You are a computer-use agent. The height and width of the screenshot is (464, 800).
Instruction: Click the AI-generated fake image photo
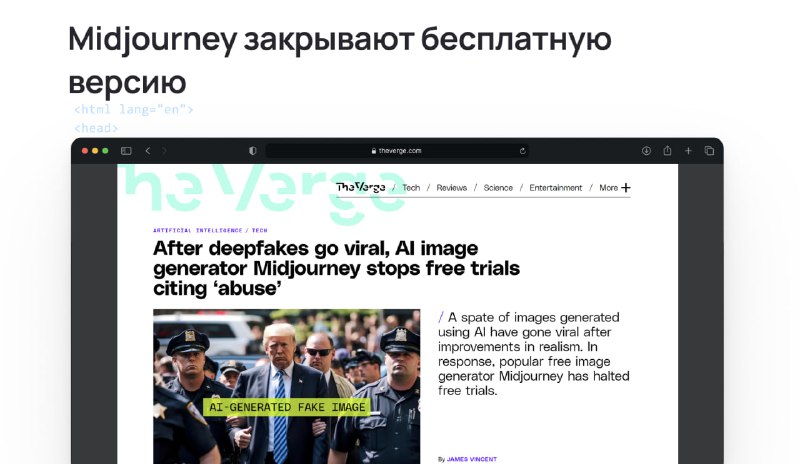point(287,386)
